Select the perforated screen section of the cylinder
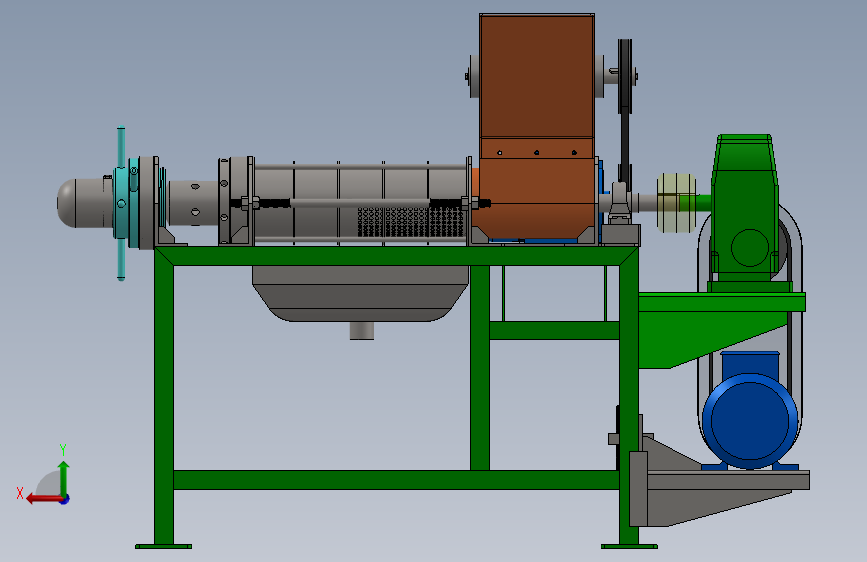 (x=411, y=222)
